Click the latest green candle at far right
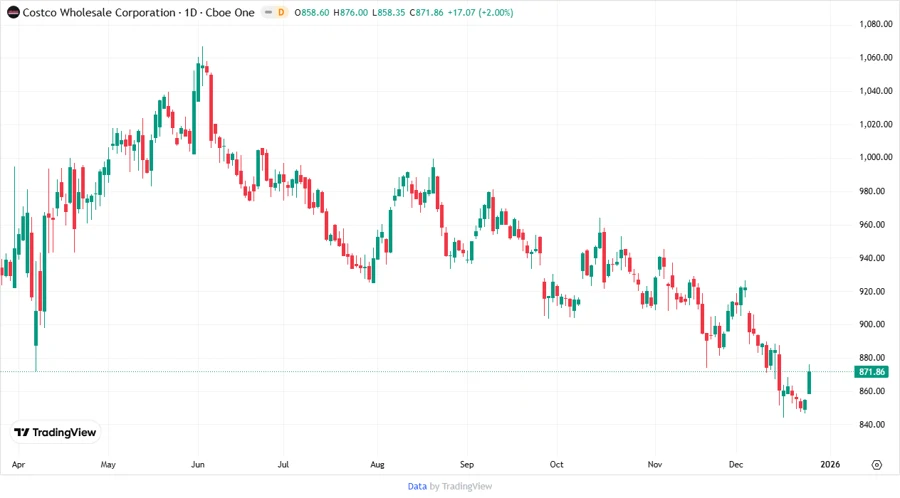The width and height of the screenshot is (900, 498). tap(809, 381)
